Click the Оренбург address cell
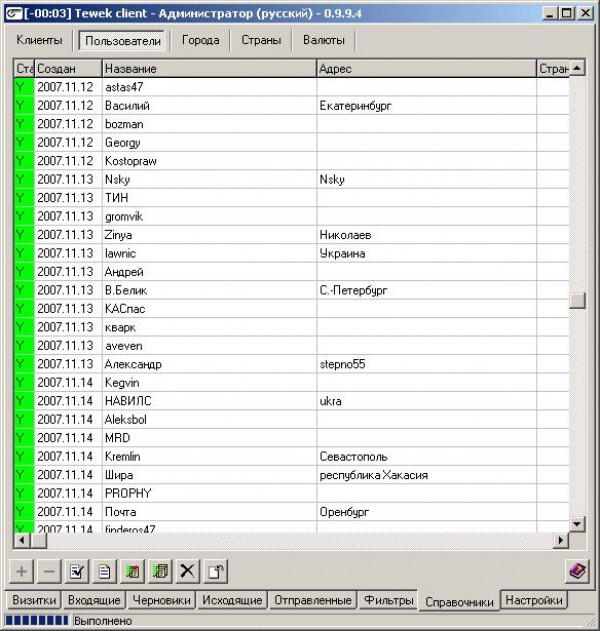This screenshot has width=600, height=631. tap(427, 512)
